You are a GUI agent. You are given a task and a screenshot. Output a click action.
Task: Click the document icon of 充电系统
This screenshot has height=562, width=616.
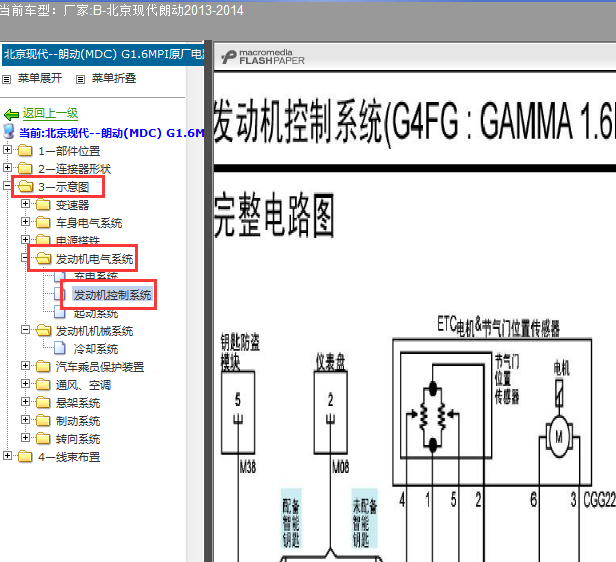[x=60, y=276]
